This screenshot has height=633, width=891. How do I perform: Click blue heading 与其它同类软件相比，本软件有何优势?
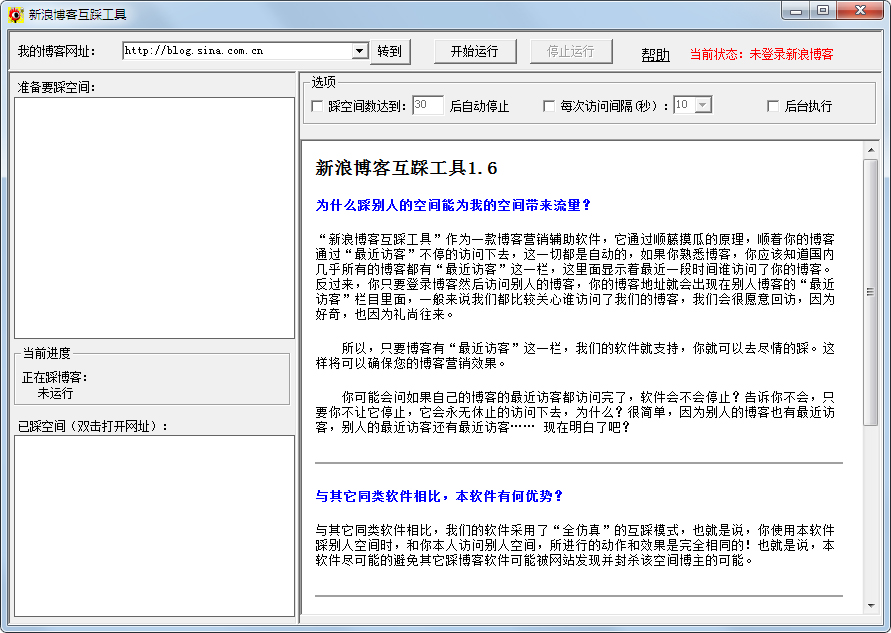tap(439, 497)
